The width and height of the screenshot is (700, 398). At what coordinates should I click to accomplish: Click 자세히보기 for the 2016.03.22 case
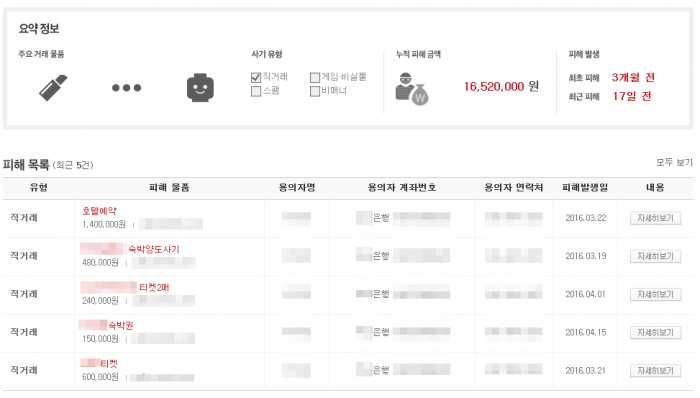(x=655, y=218)
